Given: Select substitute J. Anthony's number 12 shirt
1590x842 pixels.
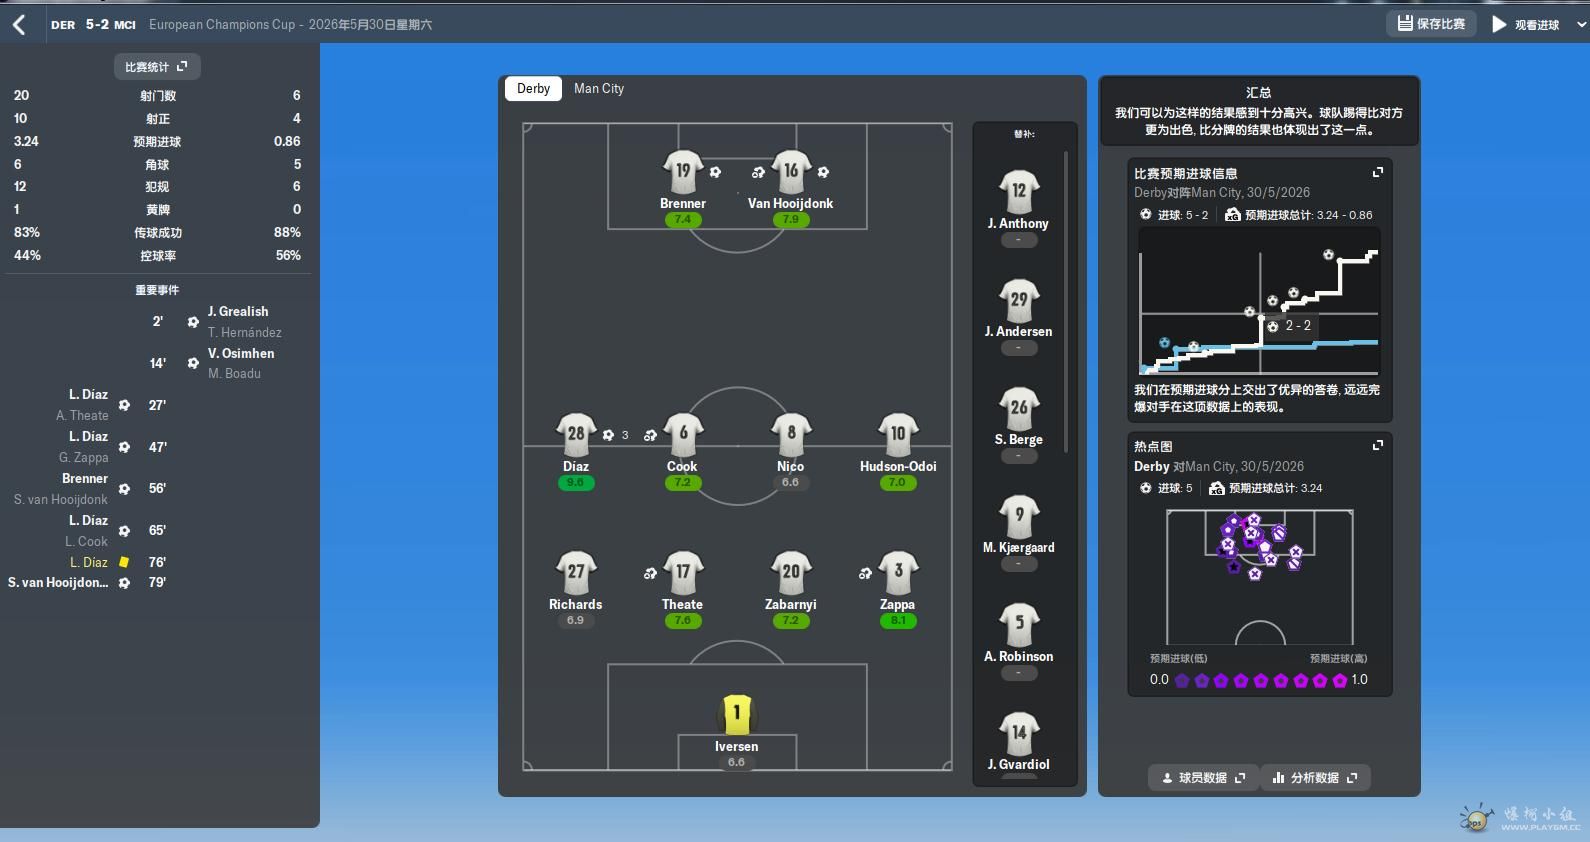Looking at the screenshot, I should (x=1019, y=191).
